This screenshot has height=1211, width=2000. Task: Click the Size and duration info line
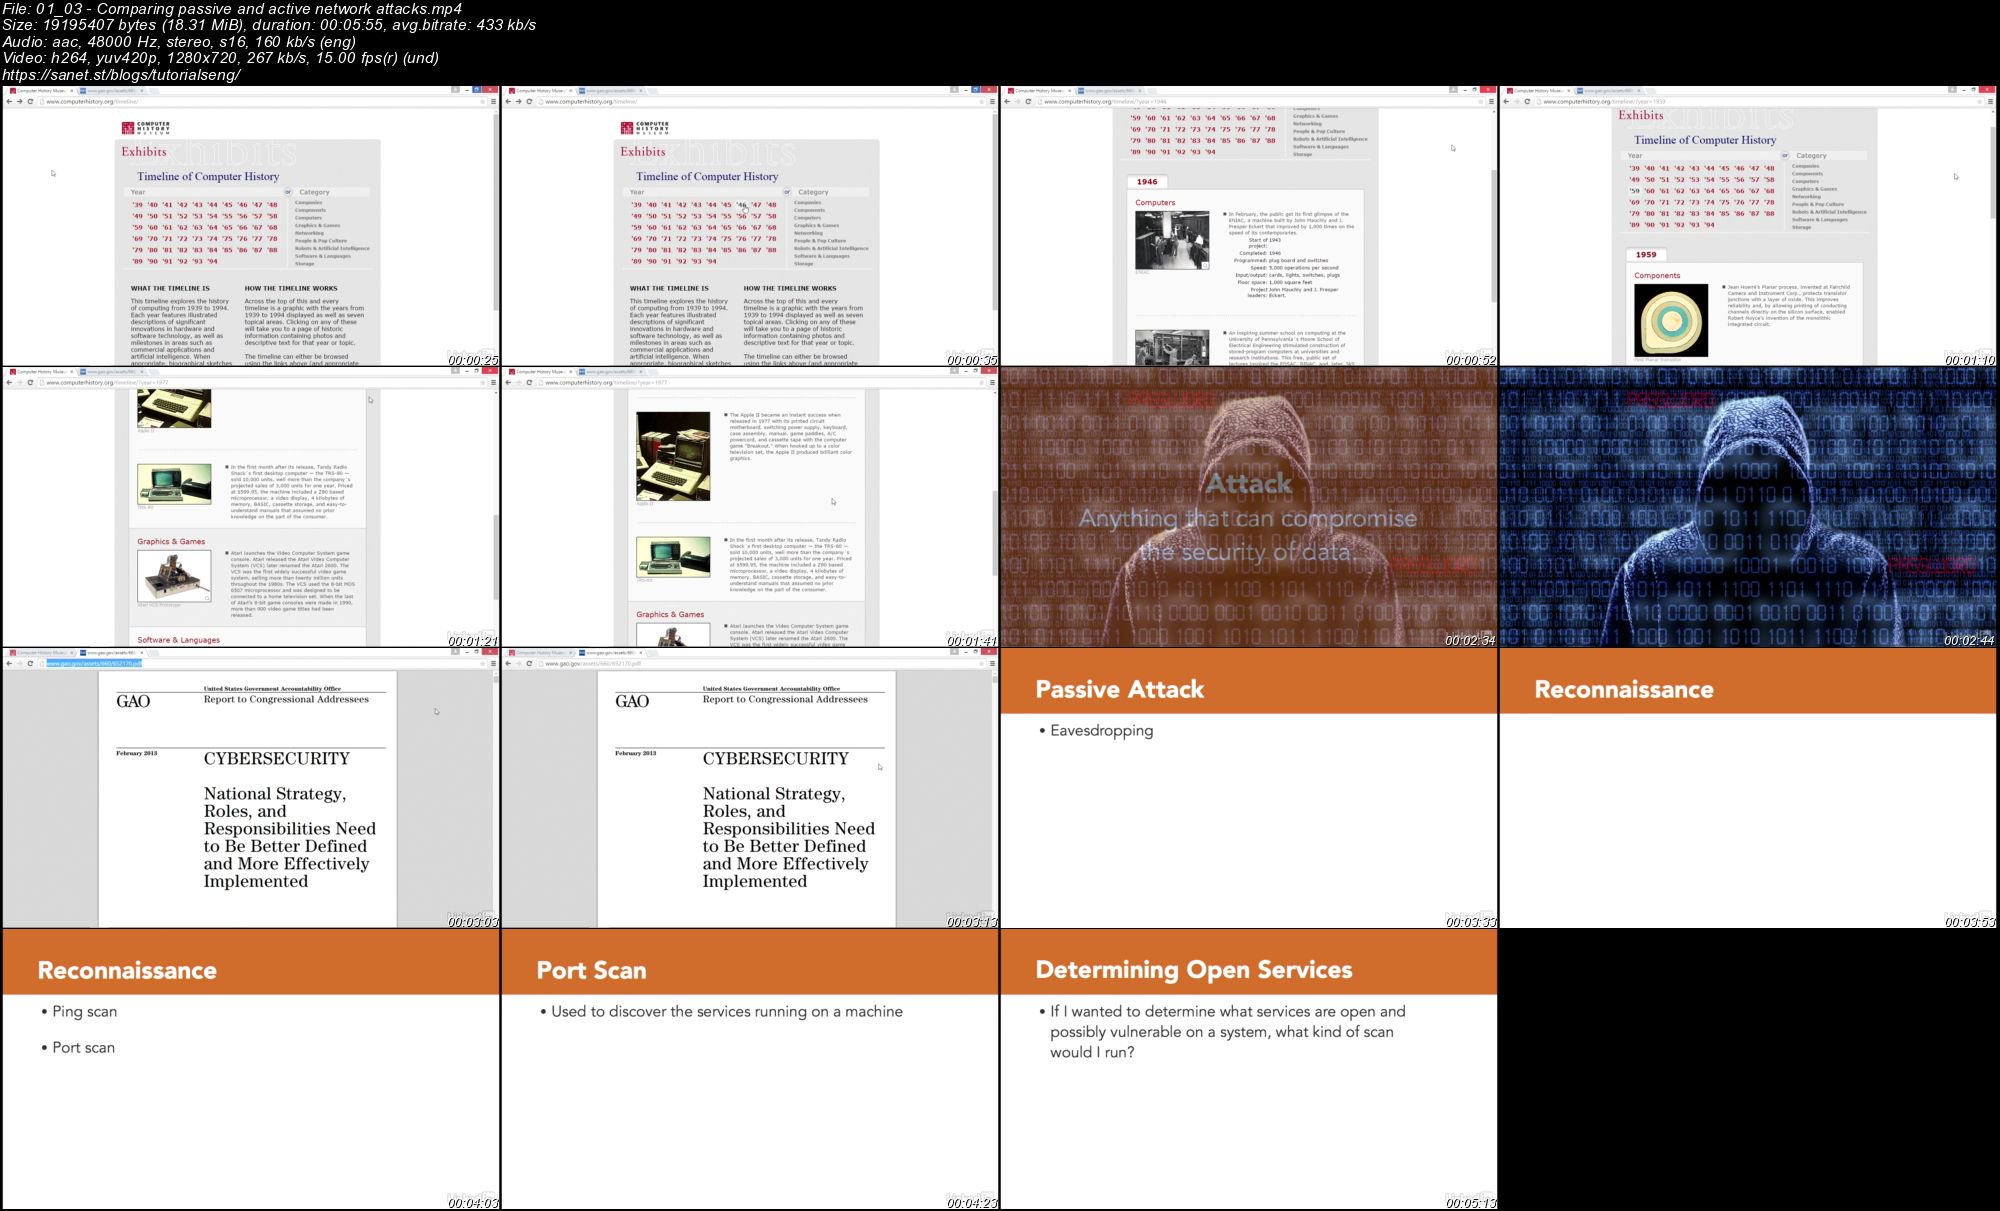click(269, 25)
